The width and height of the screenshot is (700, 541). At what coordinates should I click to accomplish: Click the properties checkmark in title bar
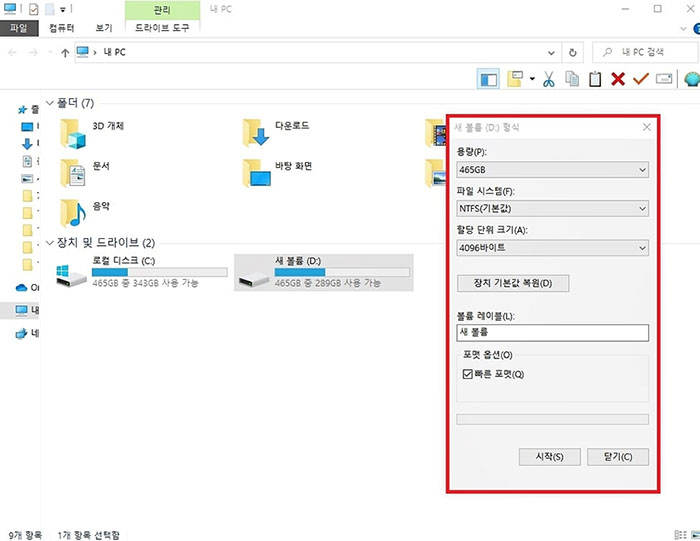(x=33, y=9)
